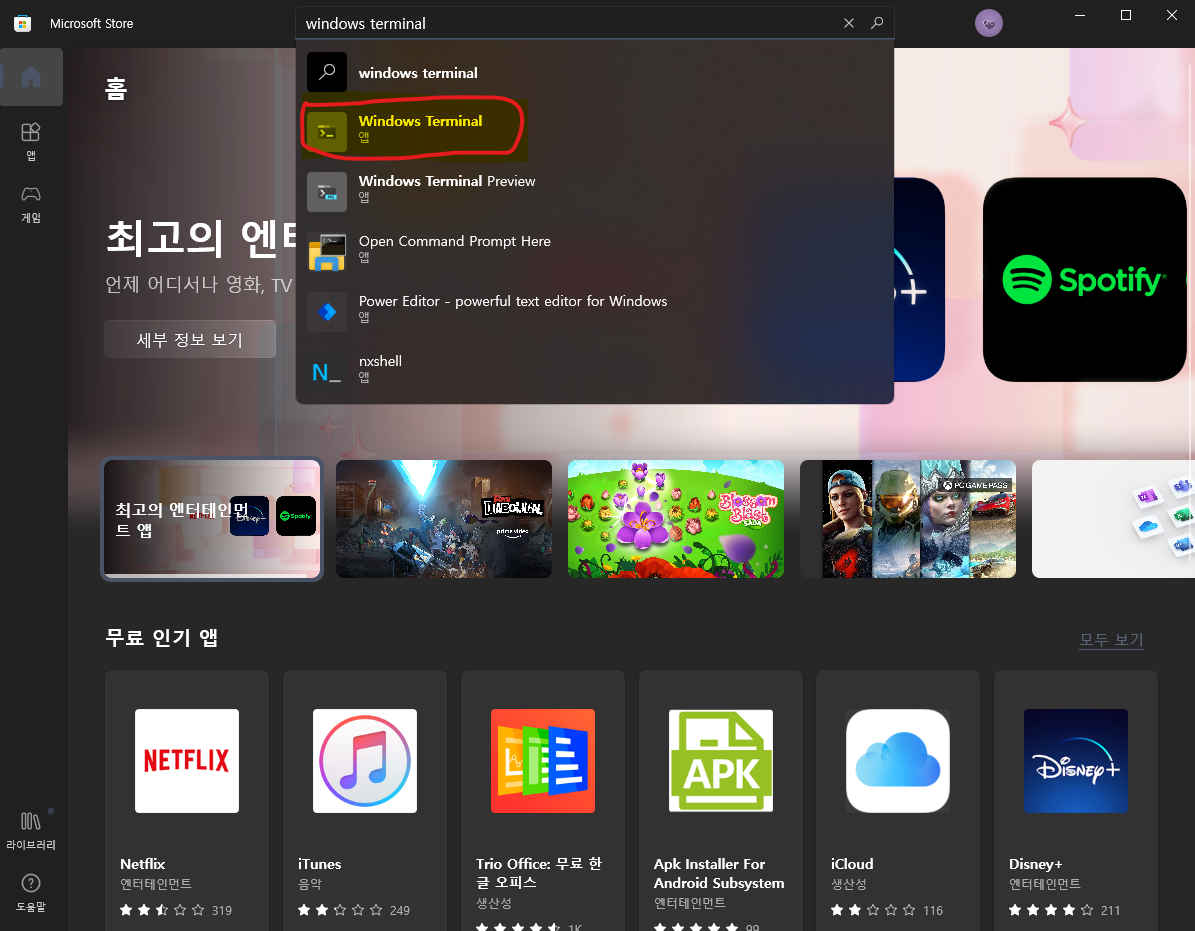This screenshot has width=1195, height=931.
Task: Open the Microsoft 365 apps carousel thumbnail
Action: pos(1113,519)
